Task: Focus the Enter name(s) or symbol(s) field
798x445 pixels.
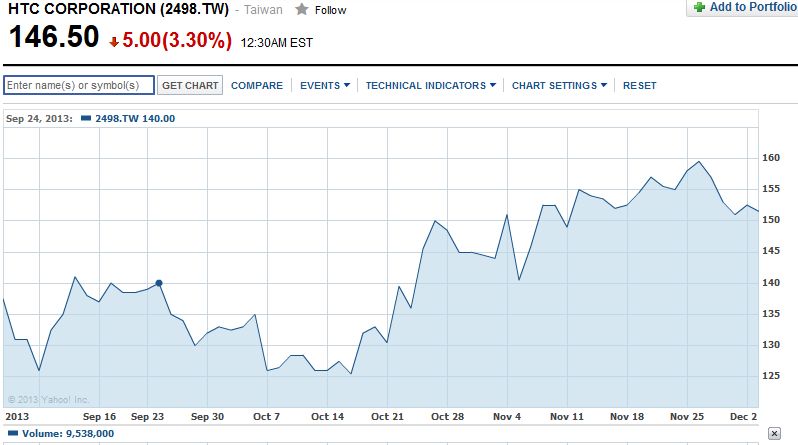Action: click(x=79, y=85)
